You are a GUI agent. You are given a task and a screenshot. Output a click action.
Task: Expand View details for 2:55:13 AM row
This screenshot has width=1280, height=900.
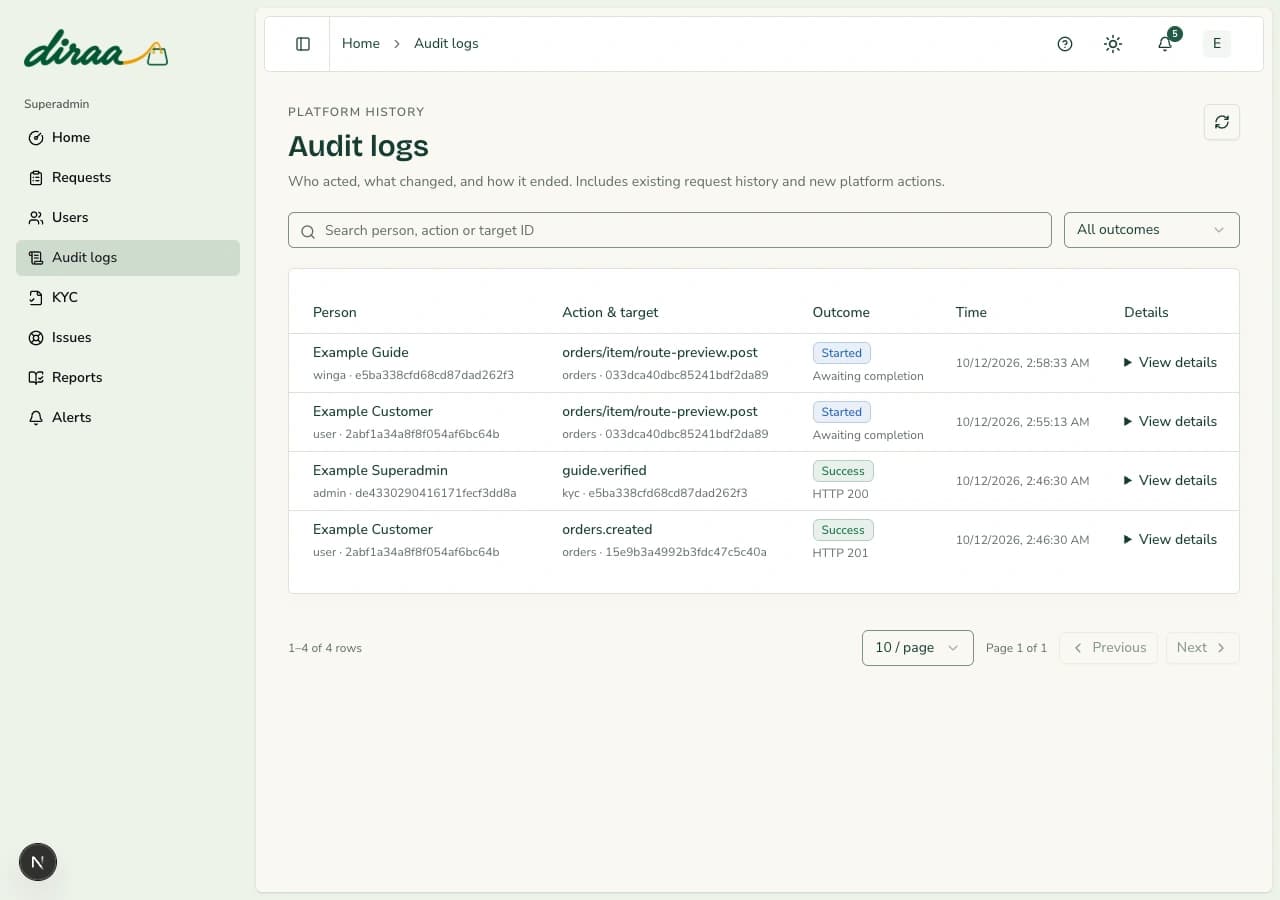coord(1170,422)
